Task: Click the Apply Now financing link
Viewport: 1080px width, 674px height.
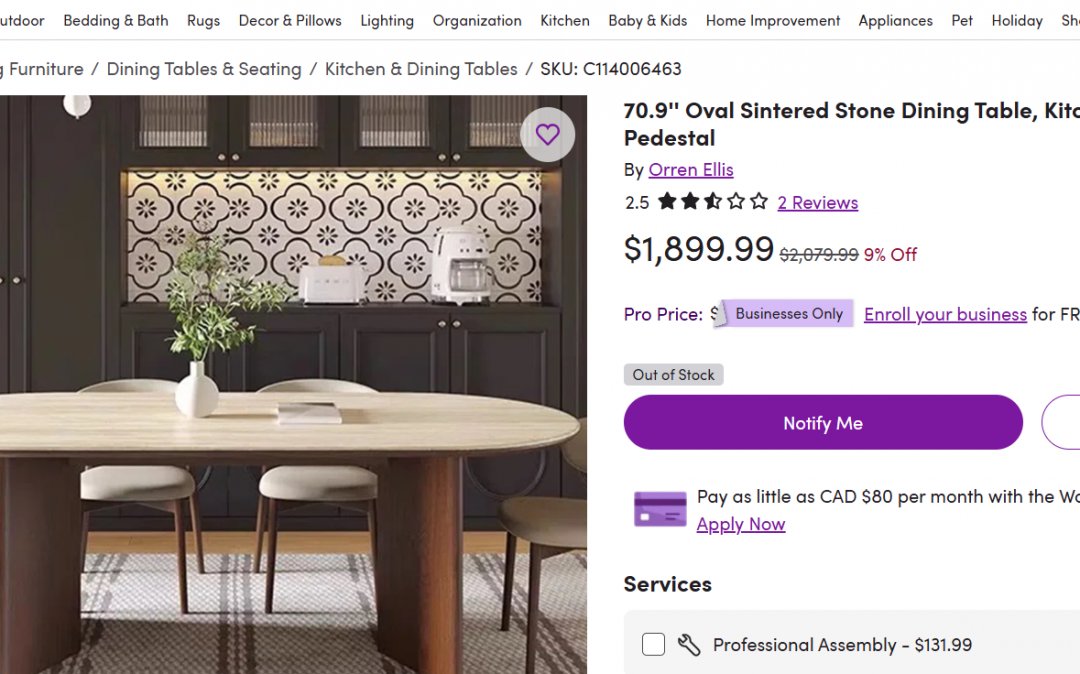Action: pos(740,524)
